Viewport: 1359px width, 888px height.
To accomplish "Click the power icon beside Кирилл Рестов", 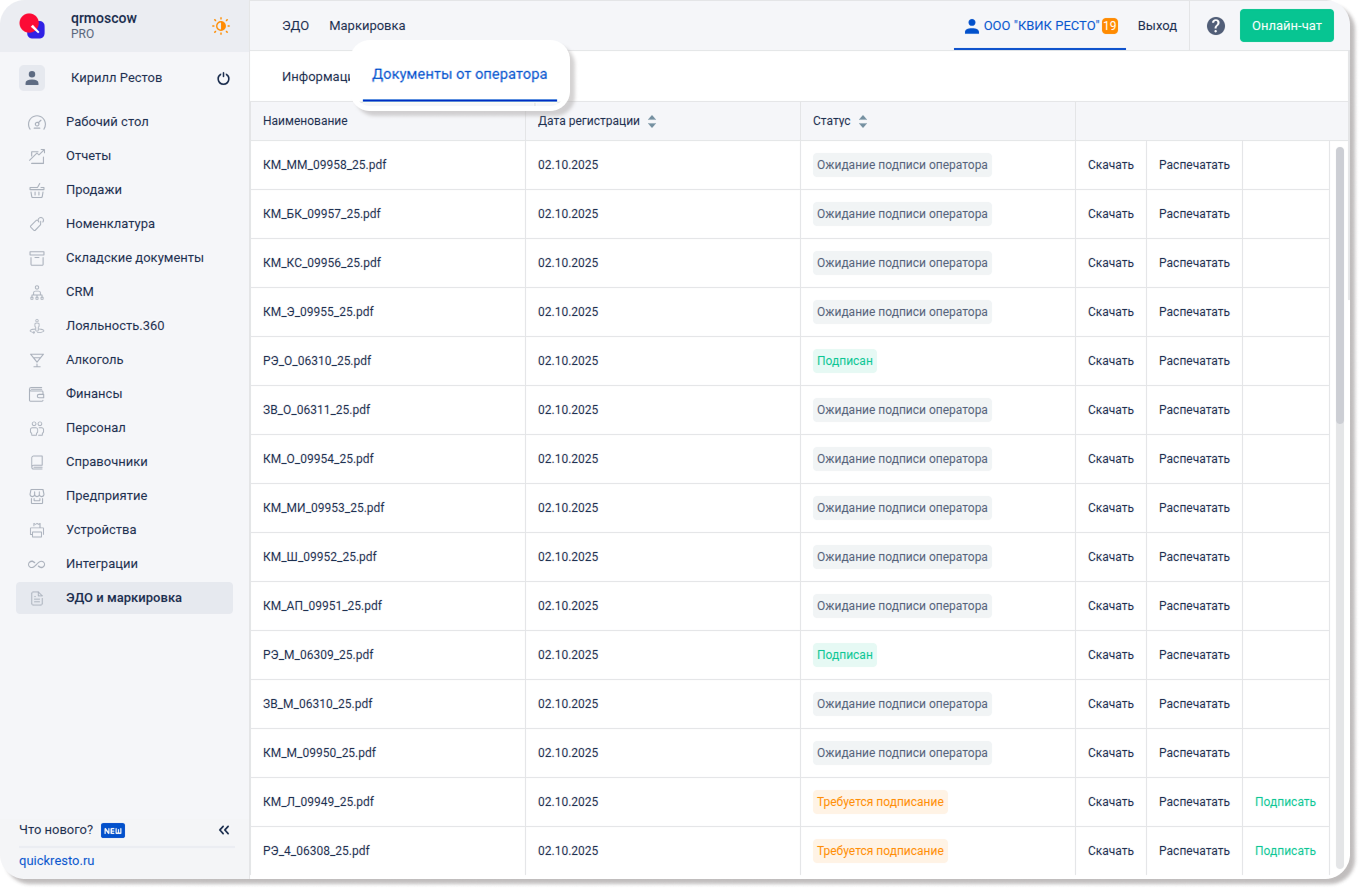I will point(223,79).
